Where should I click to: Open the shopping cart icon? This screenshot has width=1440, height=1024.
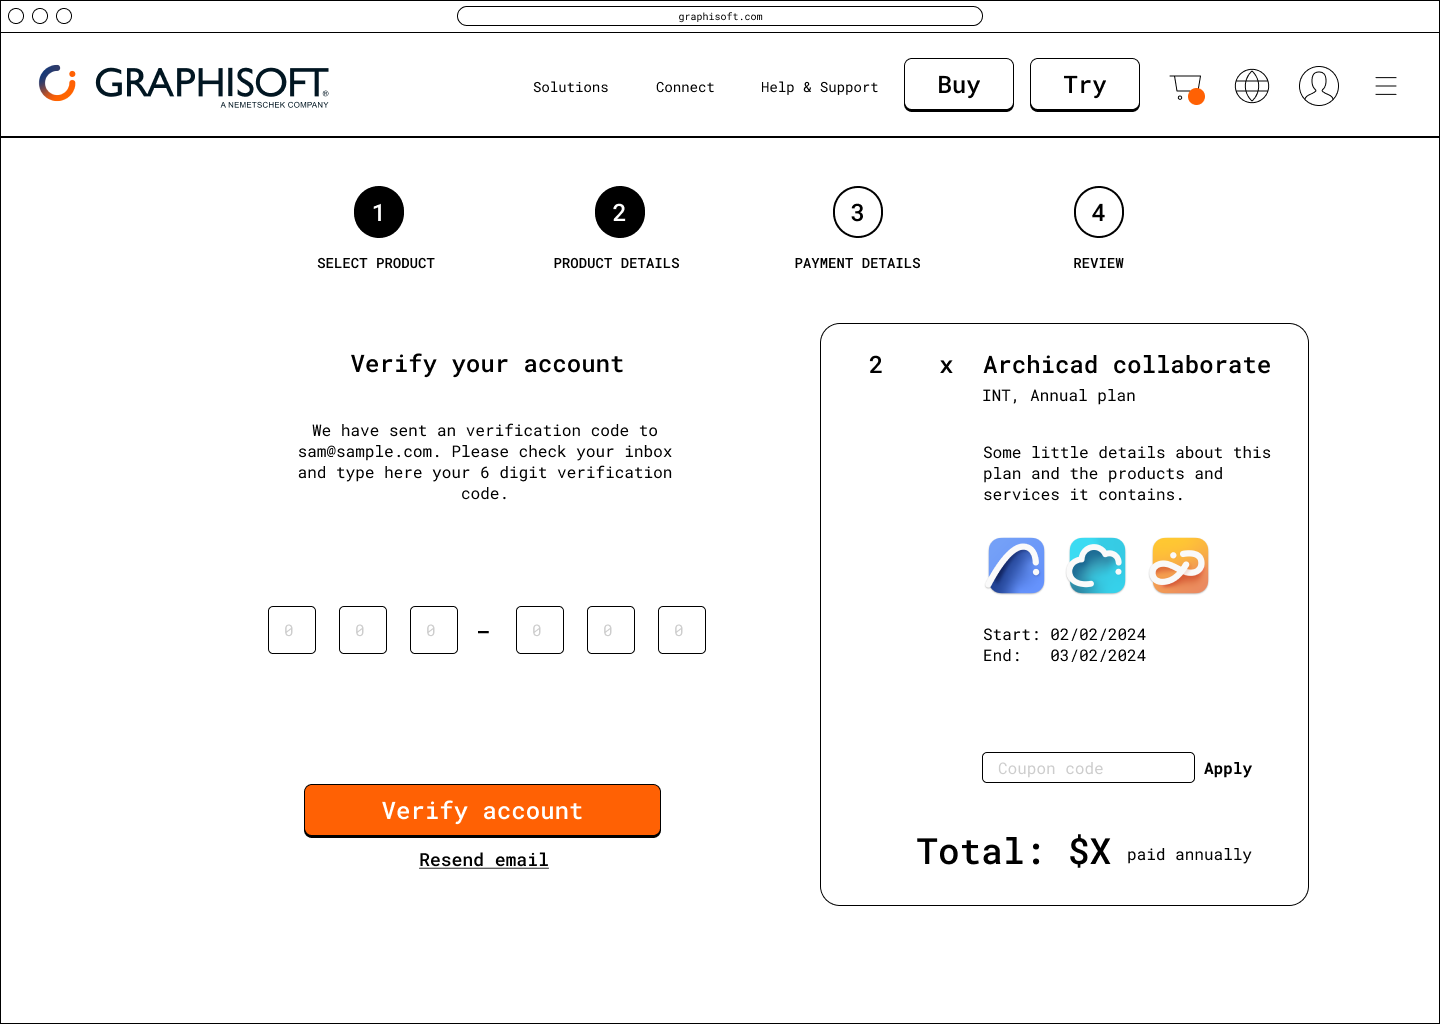pos(1186,87)
